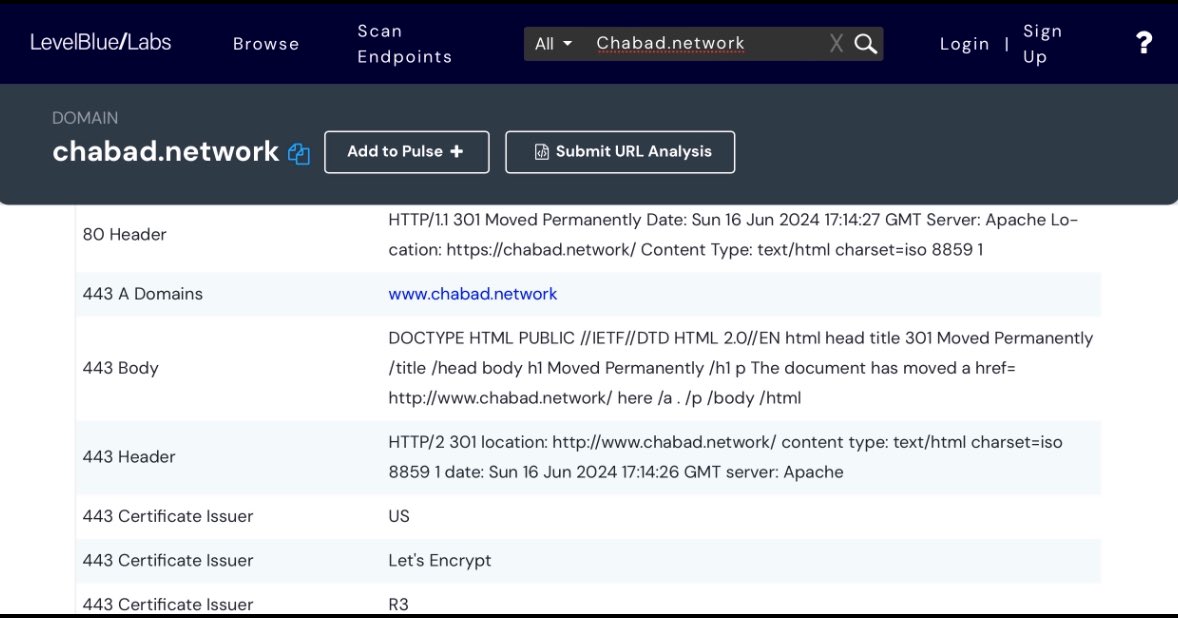Screen dimensions: 1178x618
Task: Clear the search field with the X icon
Action: (x=836, y=43)
